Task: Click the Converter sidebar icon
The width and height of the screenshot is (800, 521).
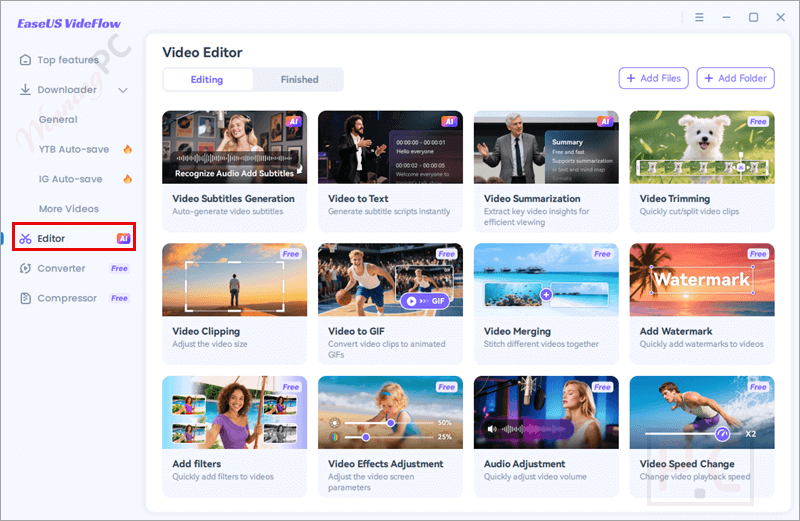Action: (25, 269)
